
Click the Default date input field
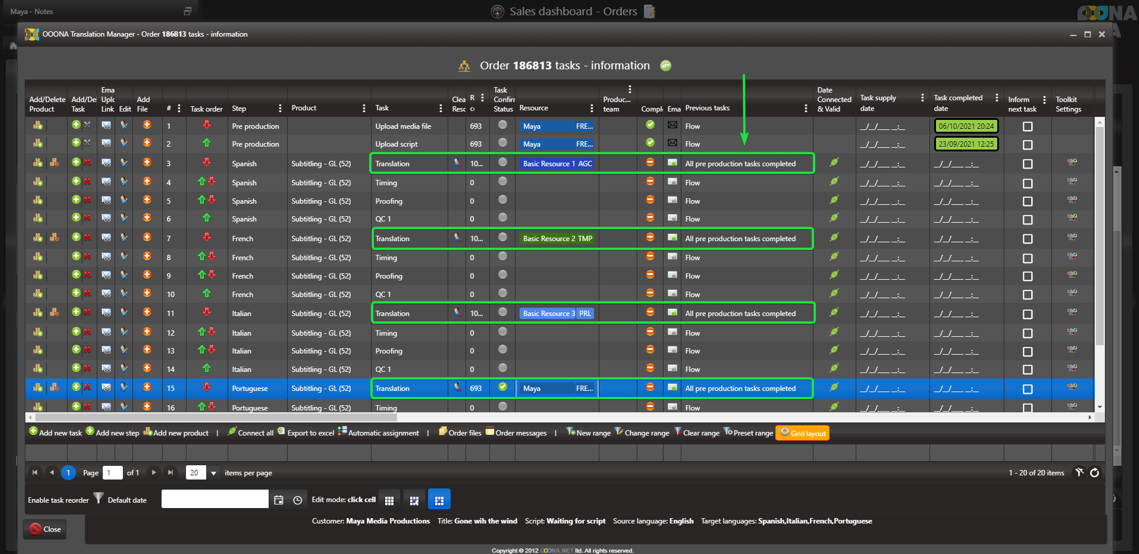coord(215,499)
